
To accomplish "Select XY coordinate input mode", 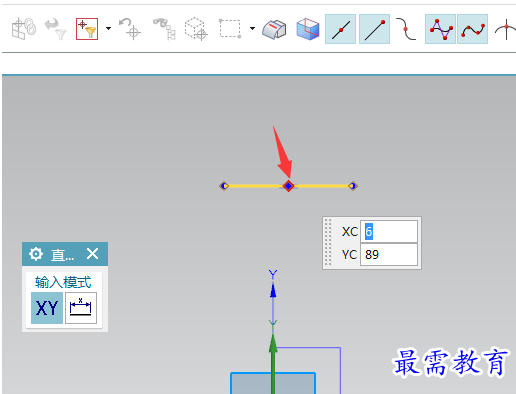I will (47, 308).
